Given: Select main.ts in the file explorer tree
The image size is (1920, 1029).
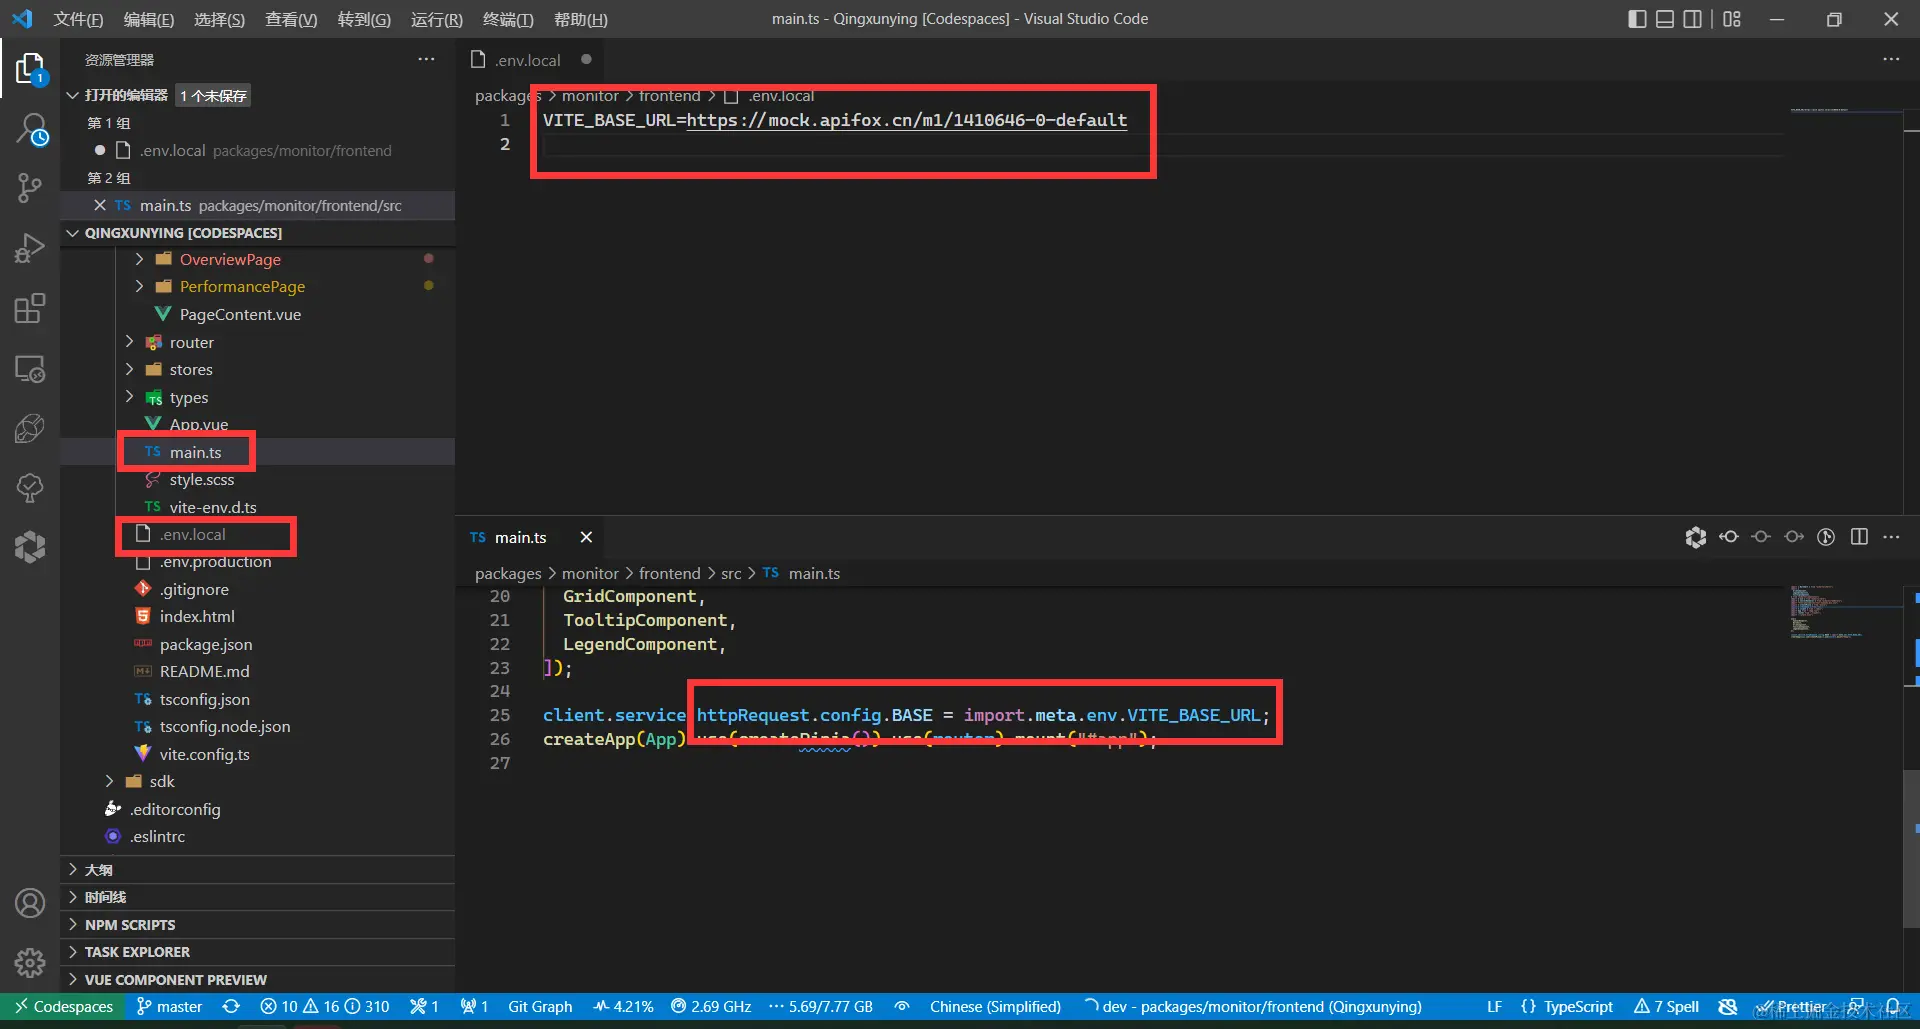Looking at the screenshot, I should click(195, 452).
